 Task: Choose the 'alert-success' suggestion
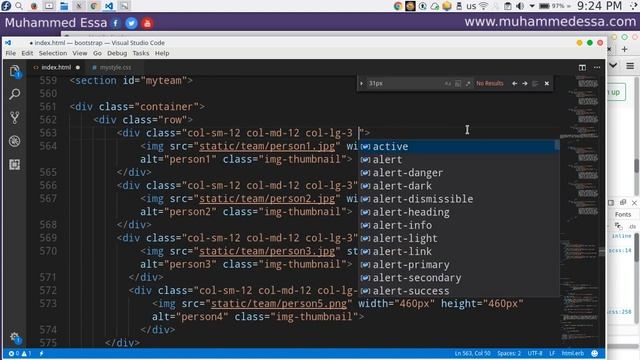tap(456, 291)
